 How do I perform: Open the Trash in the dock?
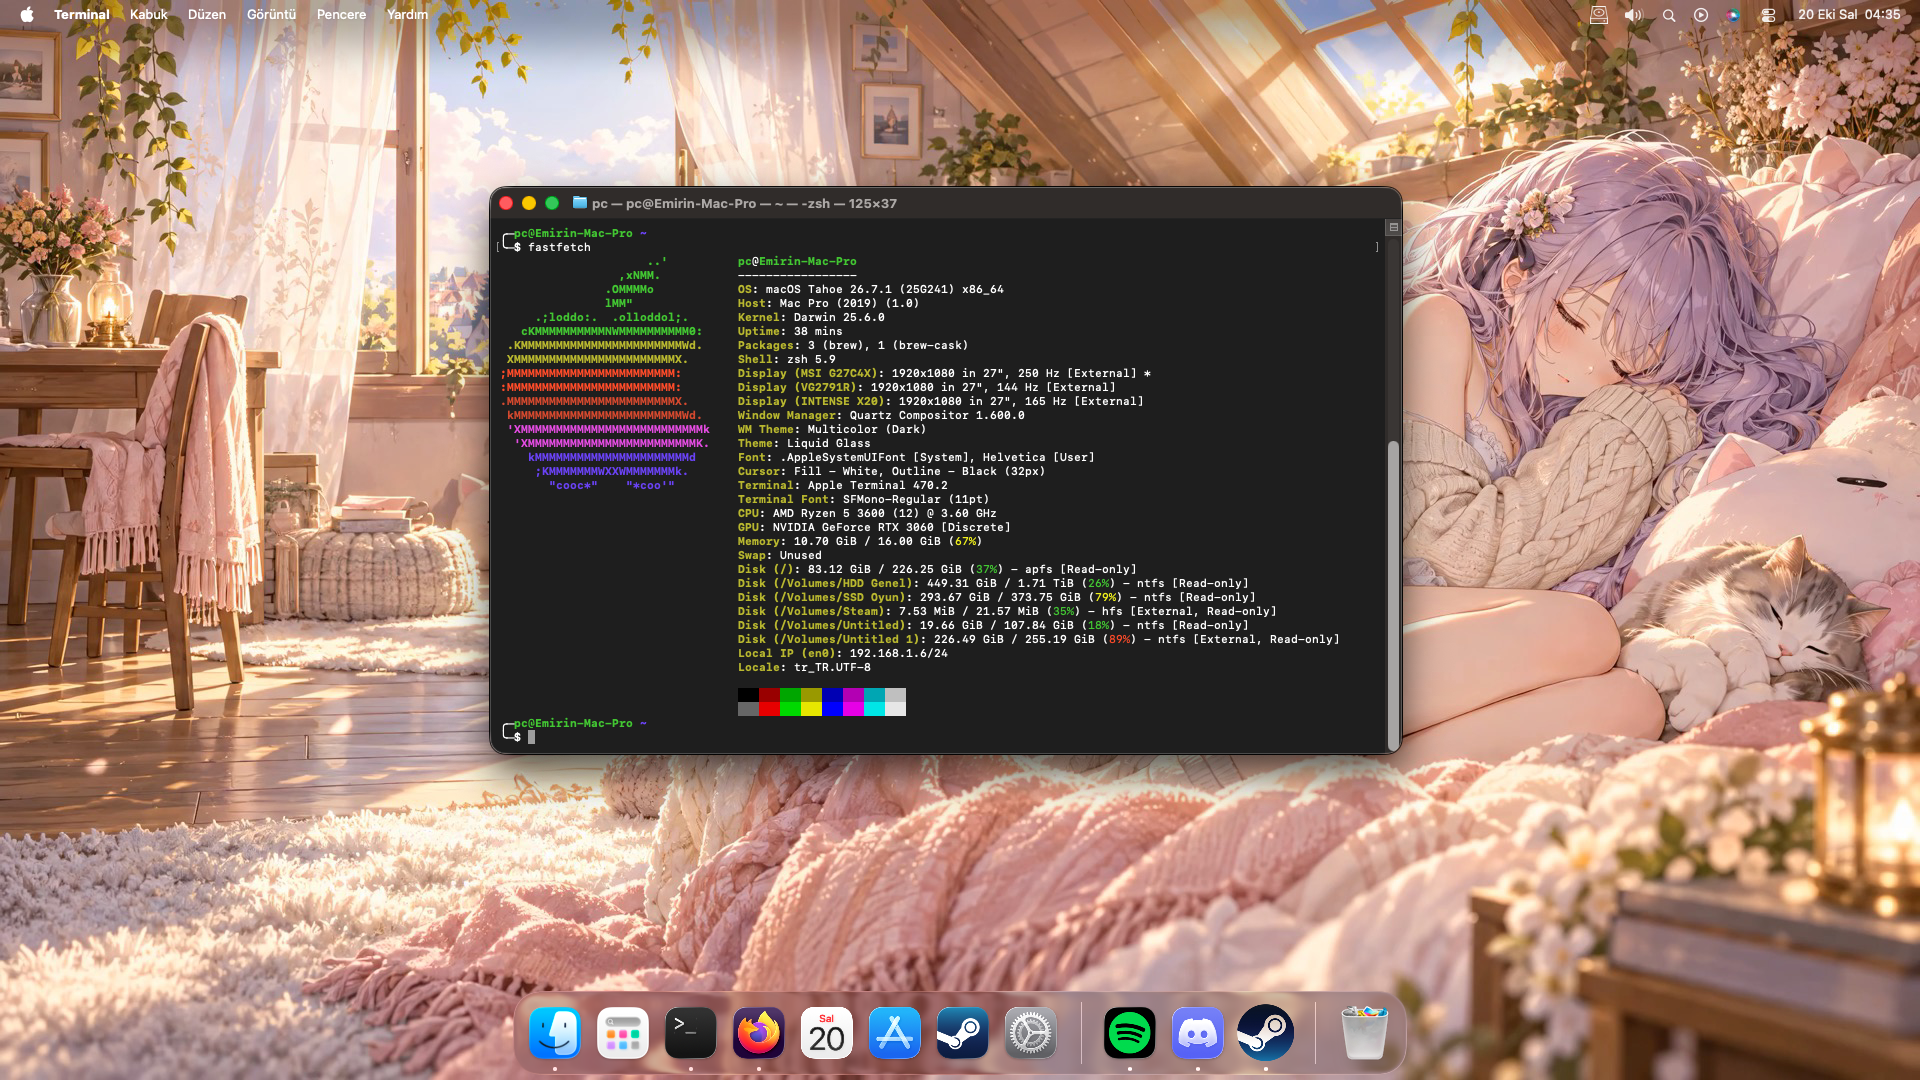tap(1365, 1033)
